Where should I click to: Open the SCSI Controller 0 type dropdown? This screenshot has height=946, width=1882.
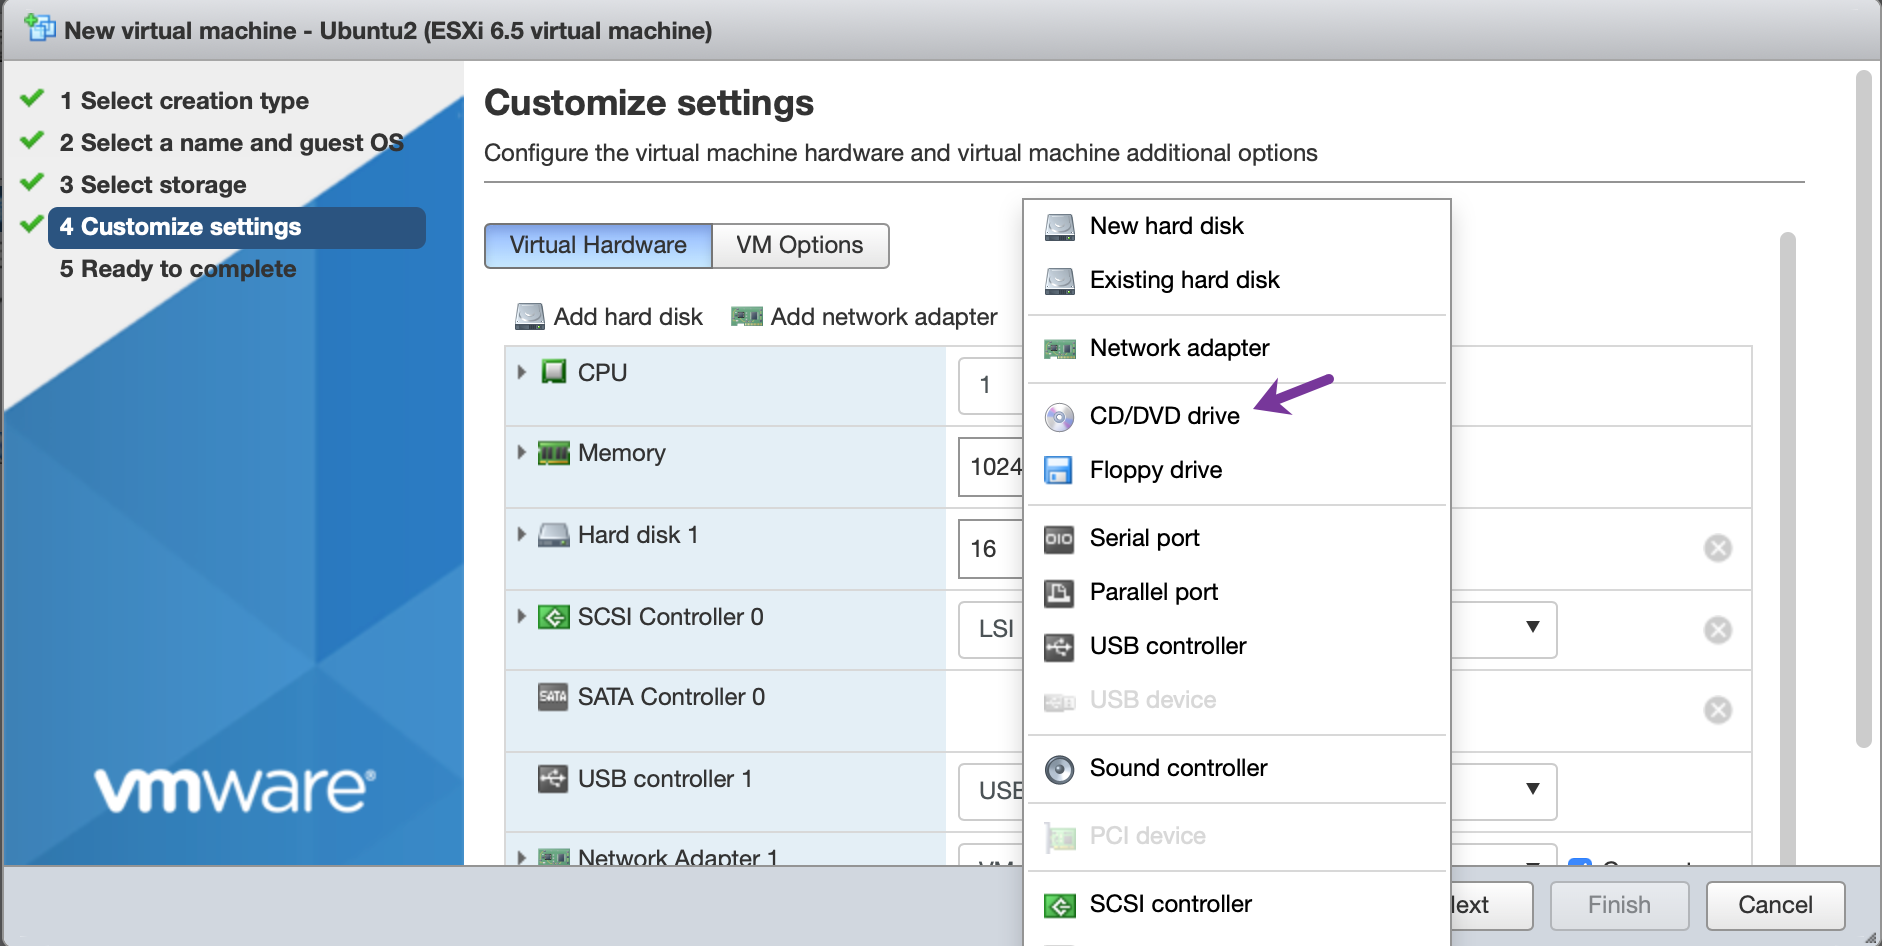(1532, 628)
